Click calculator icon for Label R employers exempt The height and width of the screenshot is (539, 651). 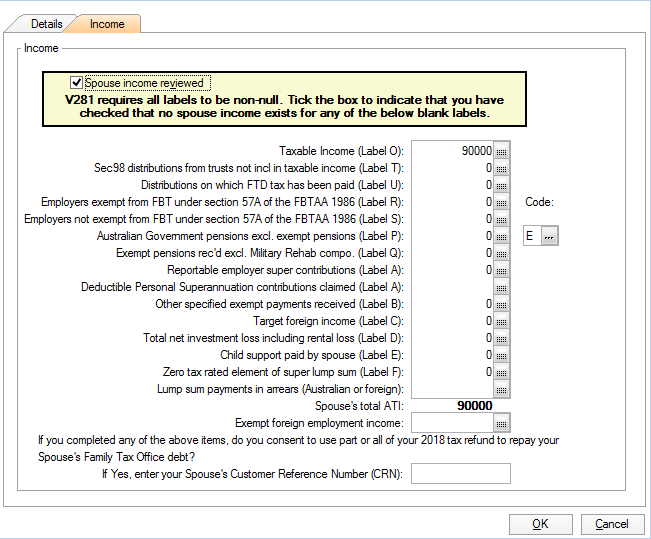click(502, 202)
